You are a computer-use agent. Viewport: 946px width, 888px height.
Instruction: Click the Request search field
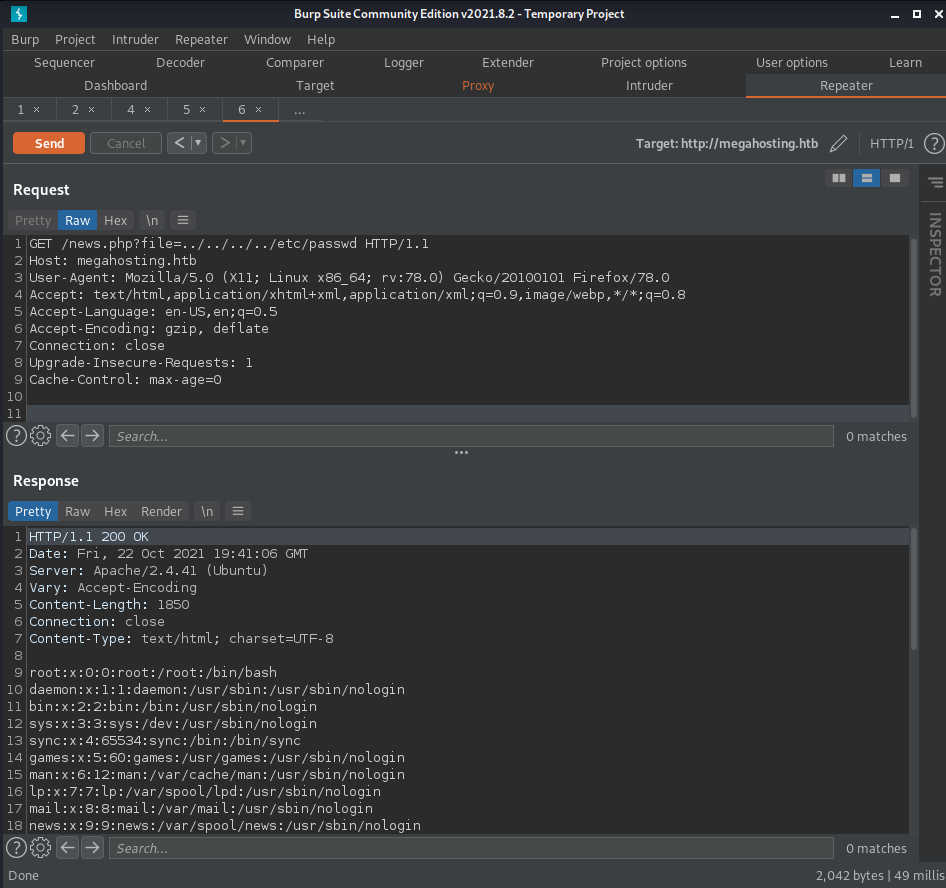[x=471, y=436]
